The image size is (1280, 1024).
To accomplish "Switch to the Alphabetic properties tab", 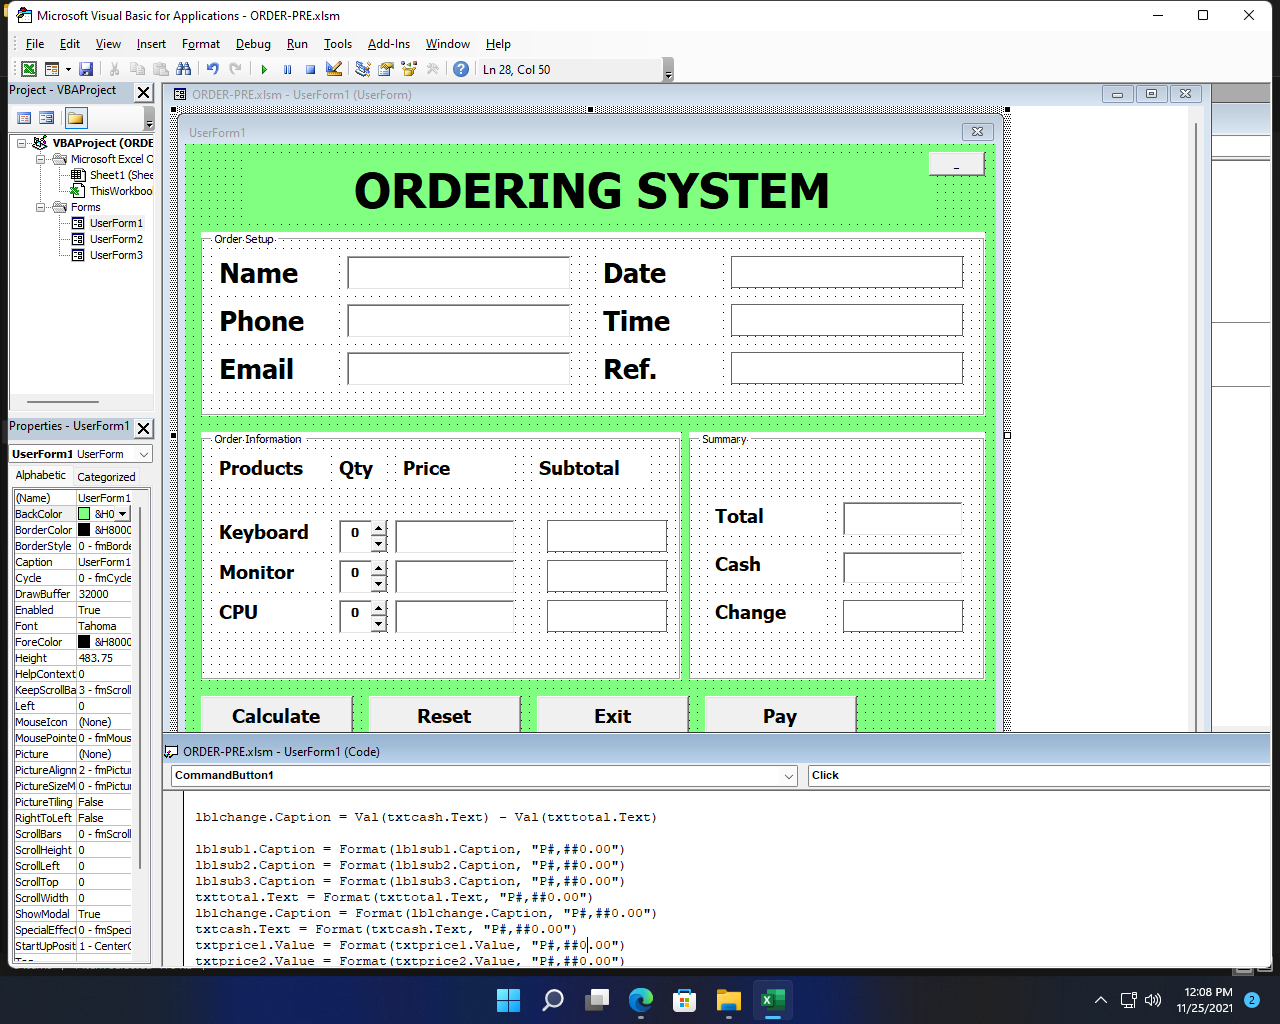I will (x=41, y=476).
